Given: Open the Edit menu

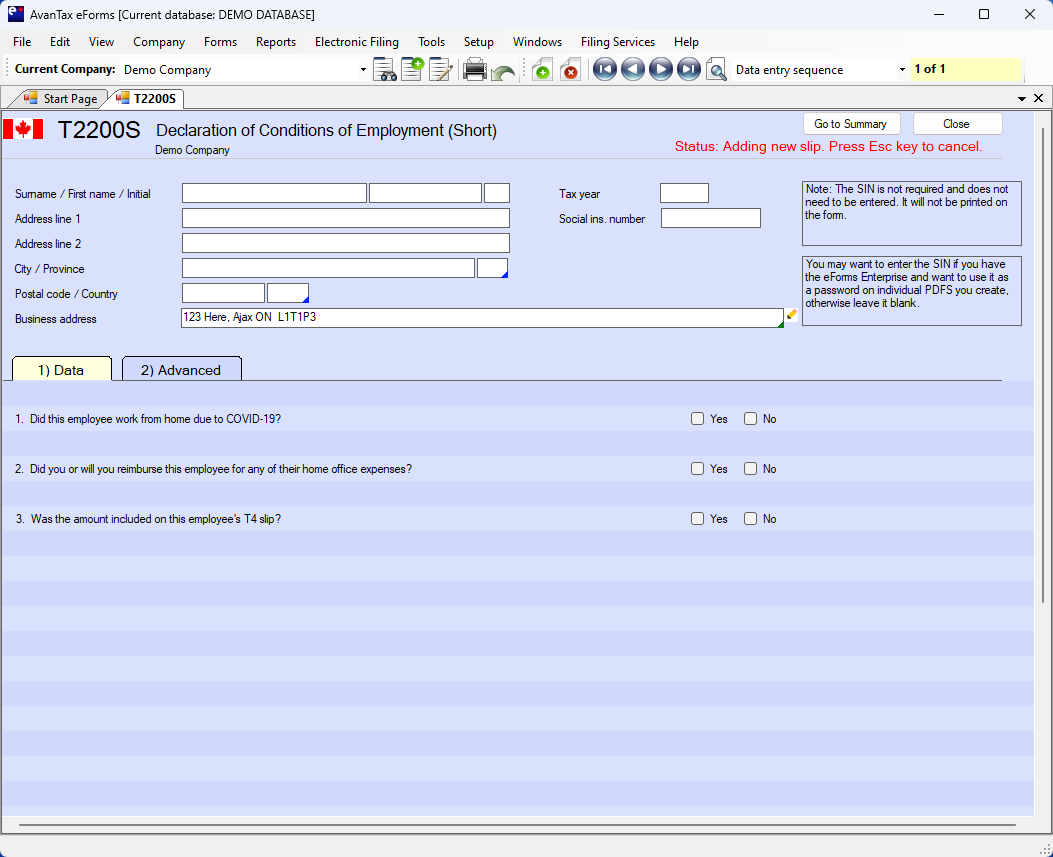Looking at the screenshot, I should [x=60, y=42].
